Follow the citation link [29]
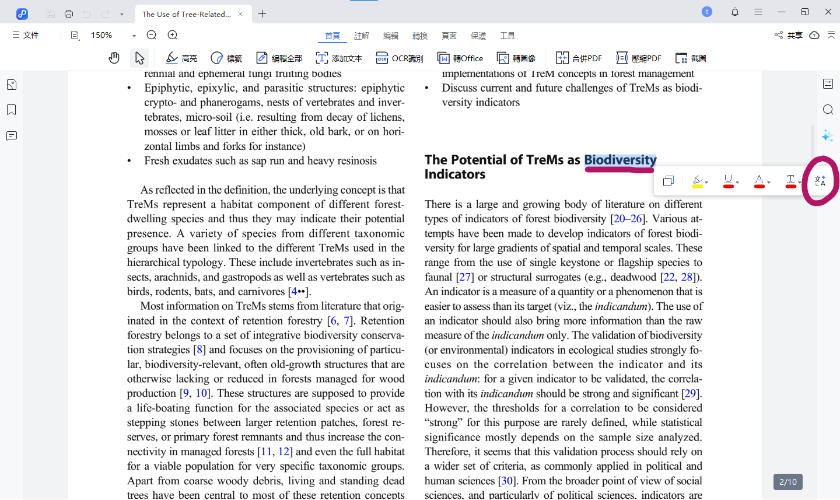Viewport: 840px width, 500px height. (692, 393)
